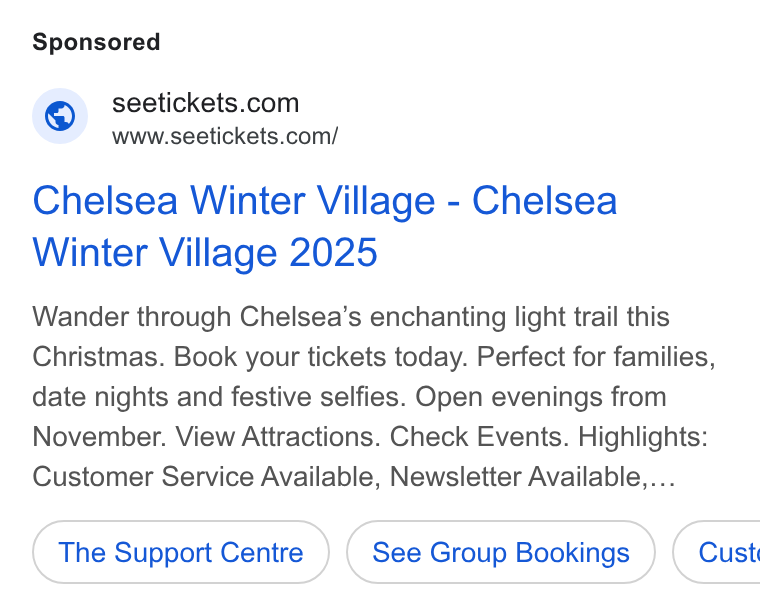Screen dimensions: 760x616
Task: Click Book your tickets today sentence
Action: (x=320, y=357)
